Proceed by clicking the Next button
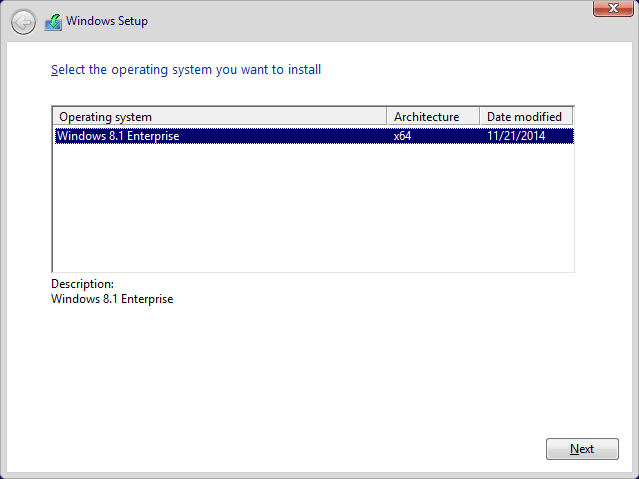The height and width of the screenshot is (479, 639). tap(582, 449)
